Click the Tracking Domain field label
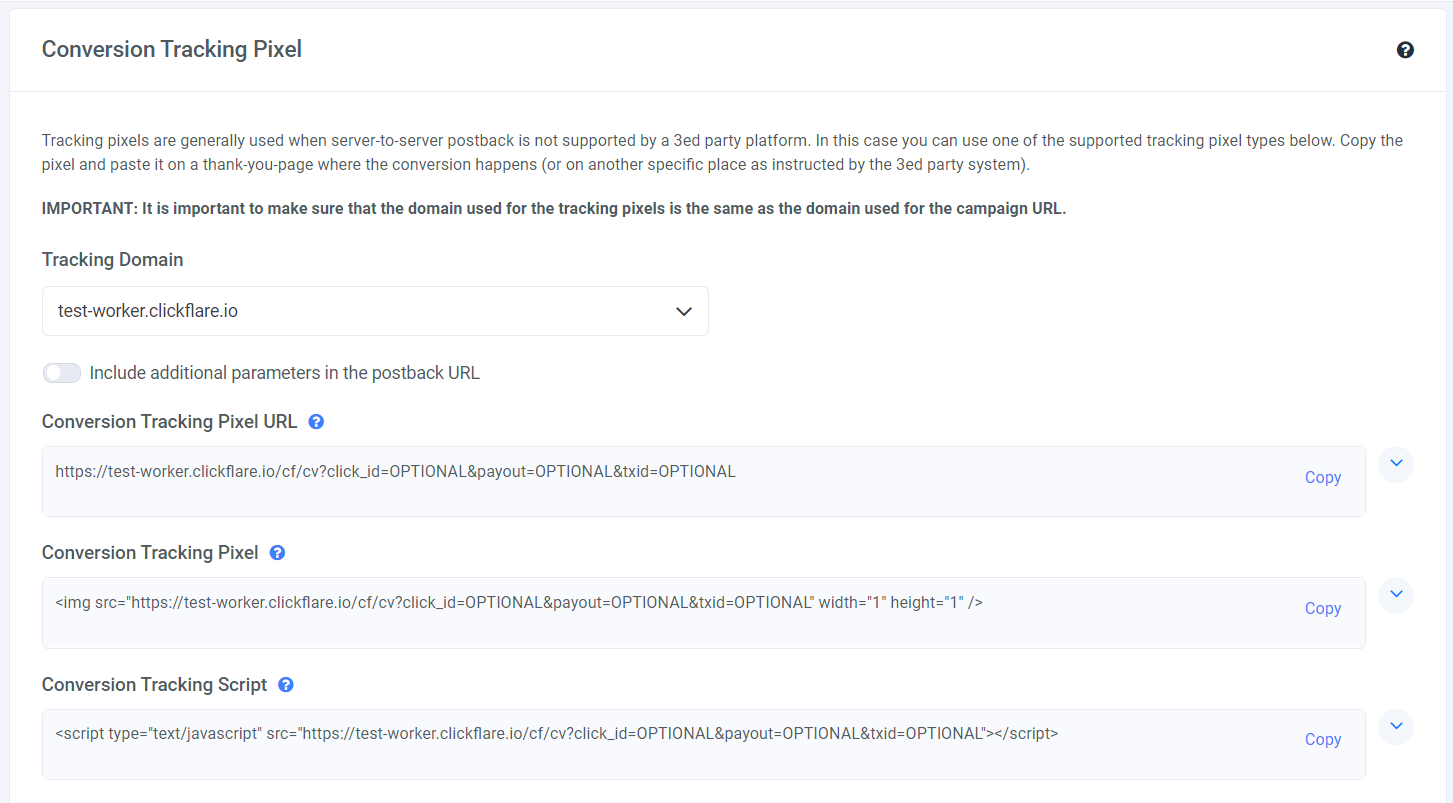The height and width of the screenshot is (803, 1453). tap(113, 260)
